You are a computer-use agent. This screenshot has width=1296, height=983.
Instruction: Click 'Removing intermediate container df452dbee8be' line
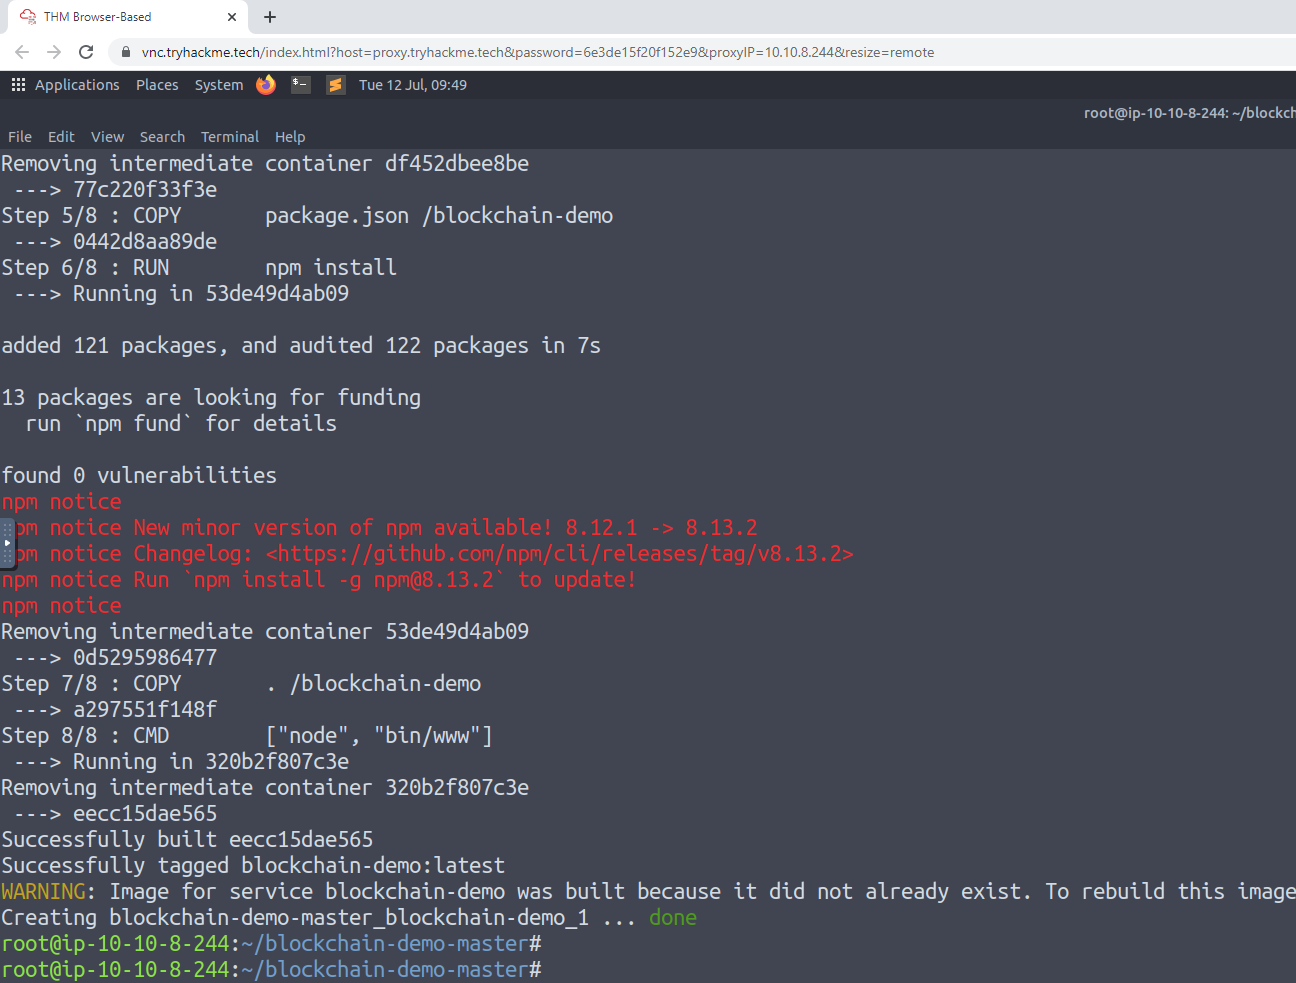[x=265, y=164]
